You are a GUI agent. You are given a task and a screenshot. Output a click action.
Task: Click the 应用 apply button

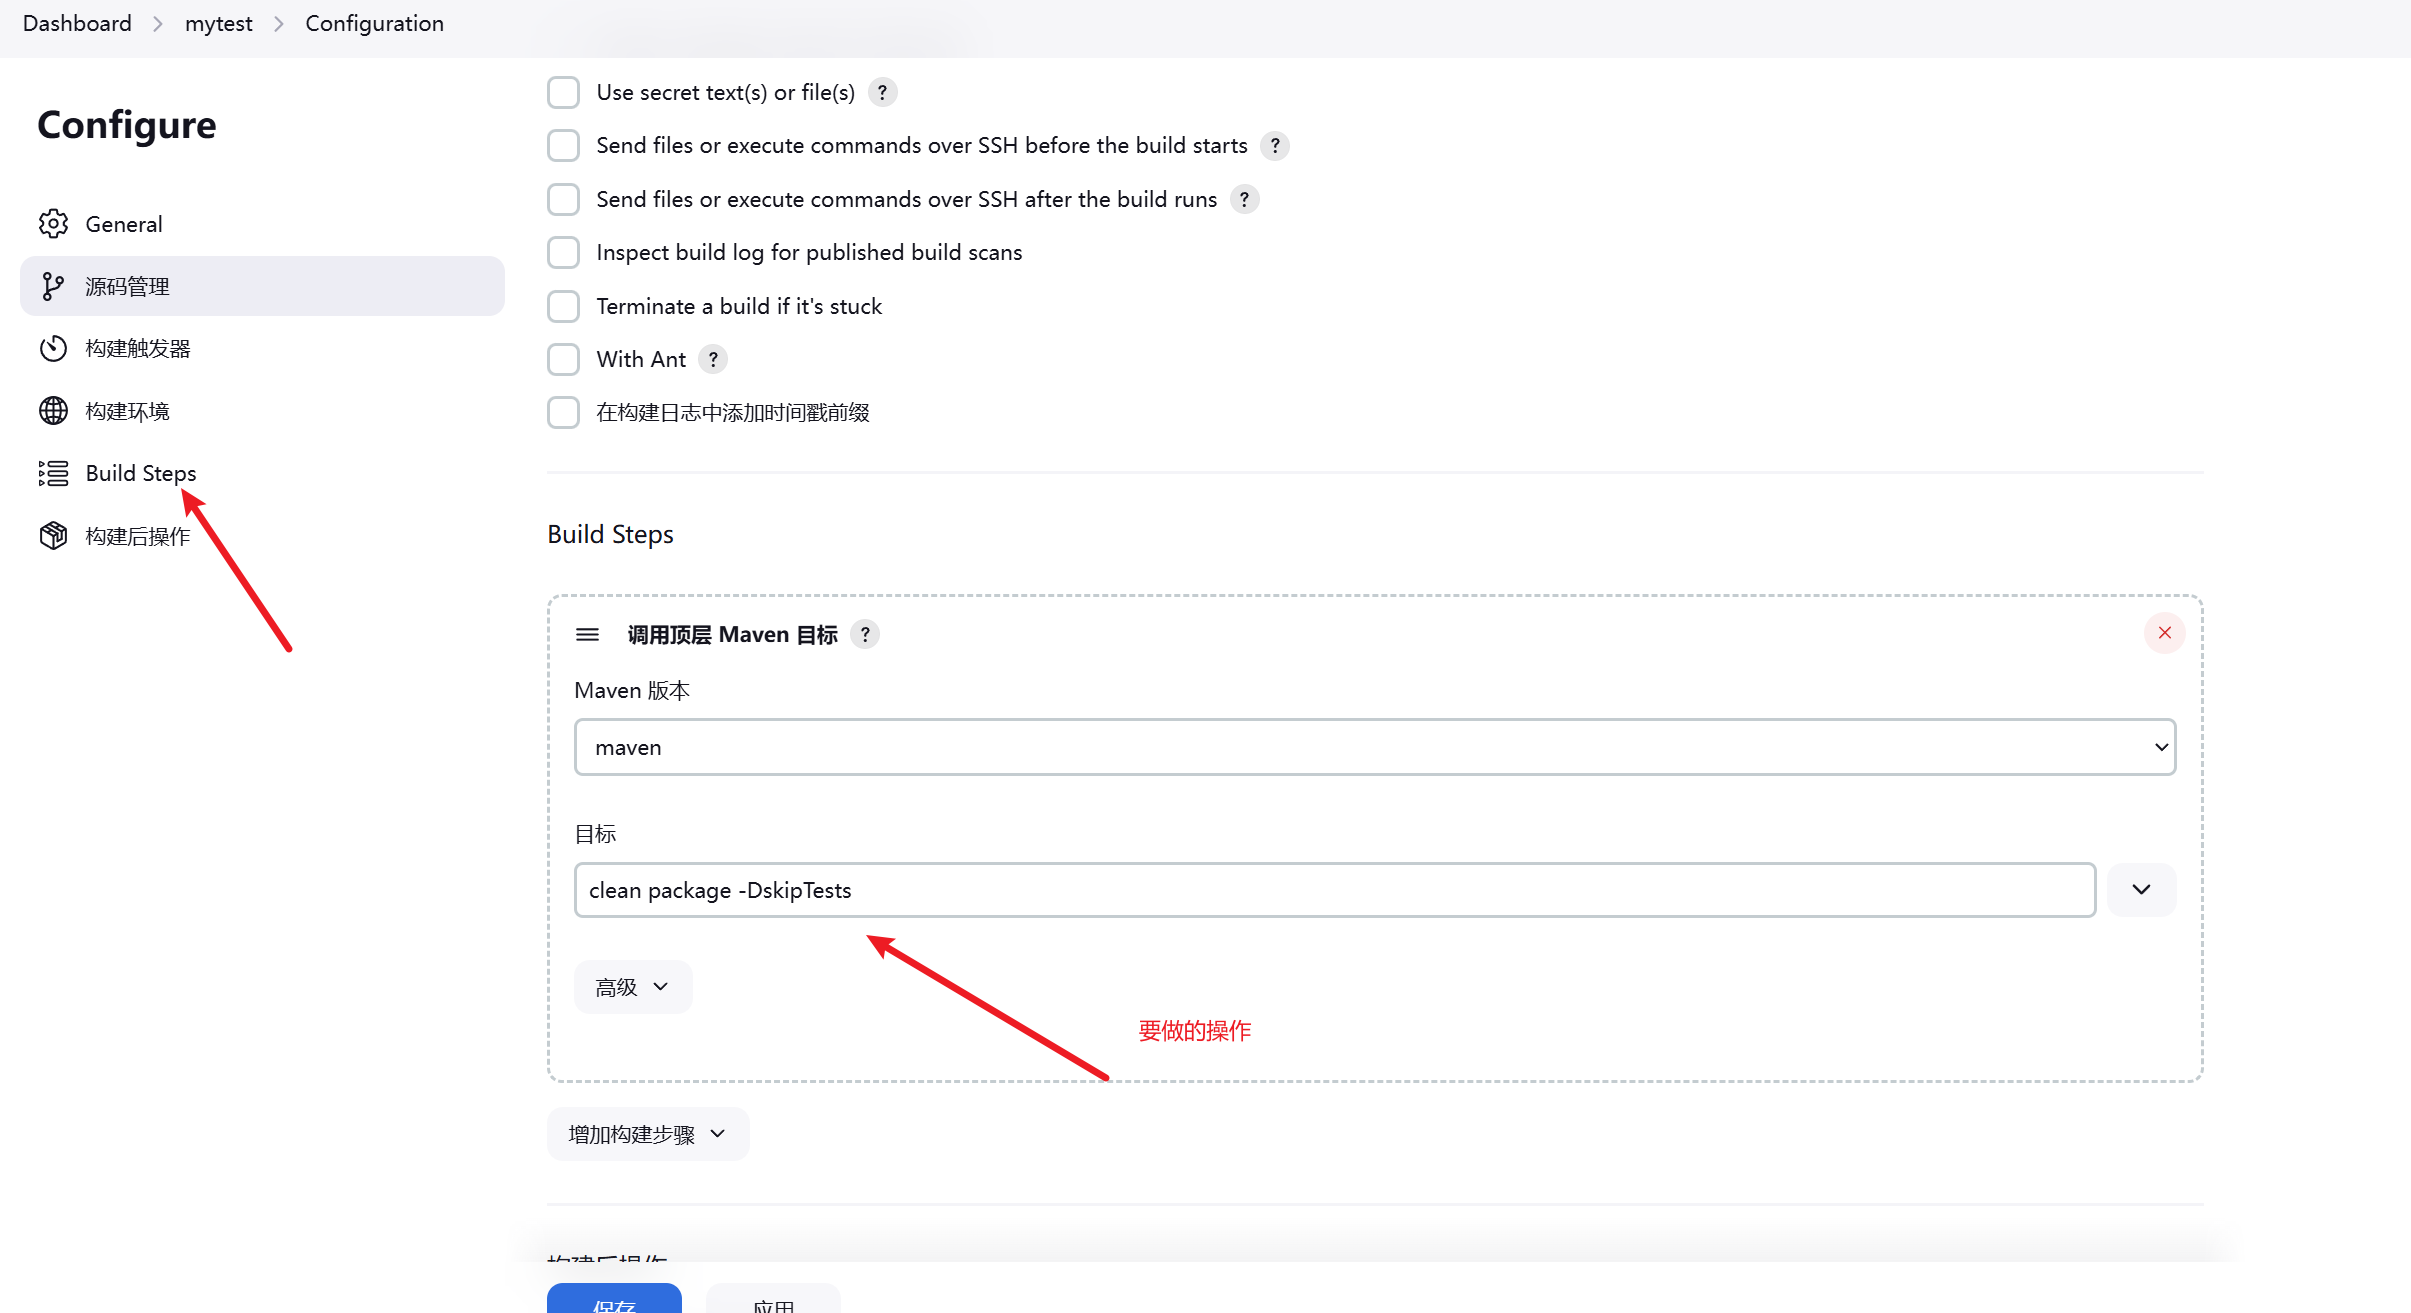click(773, 1299)
